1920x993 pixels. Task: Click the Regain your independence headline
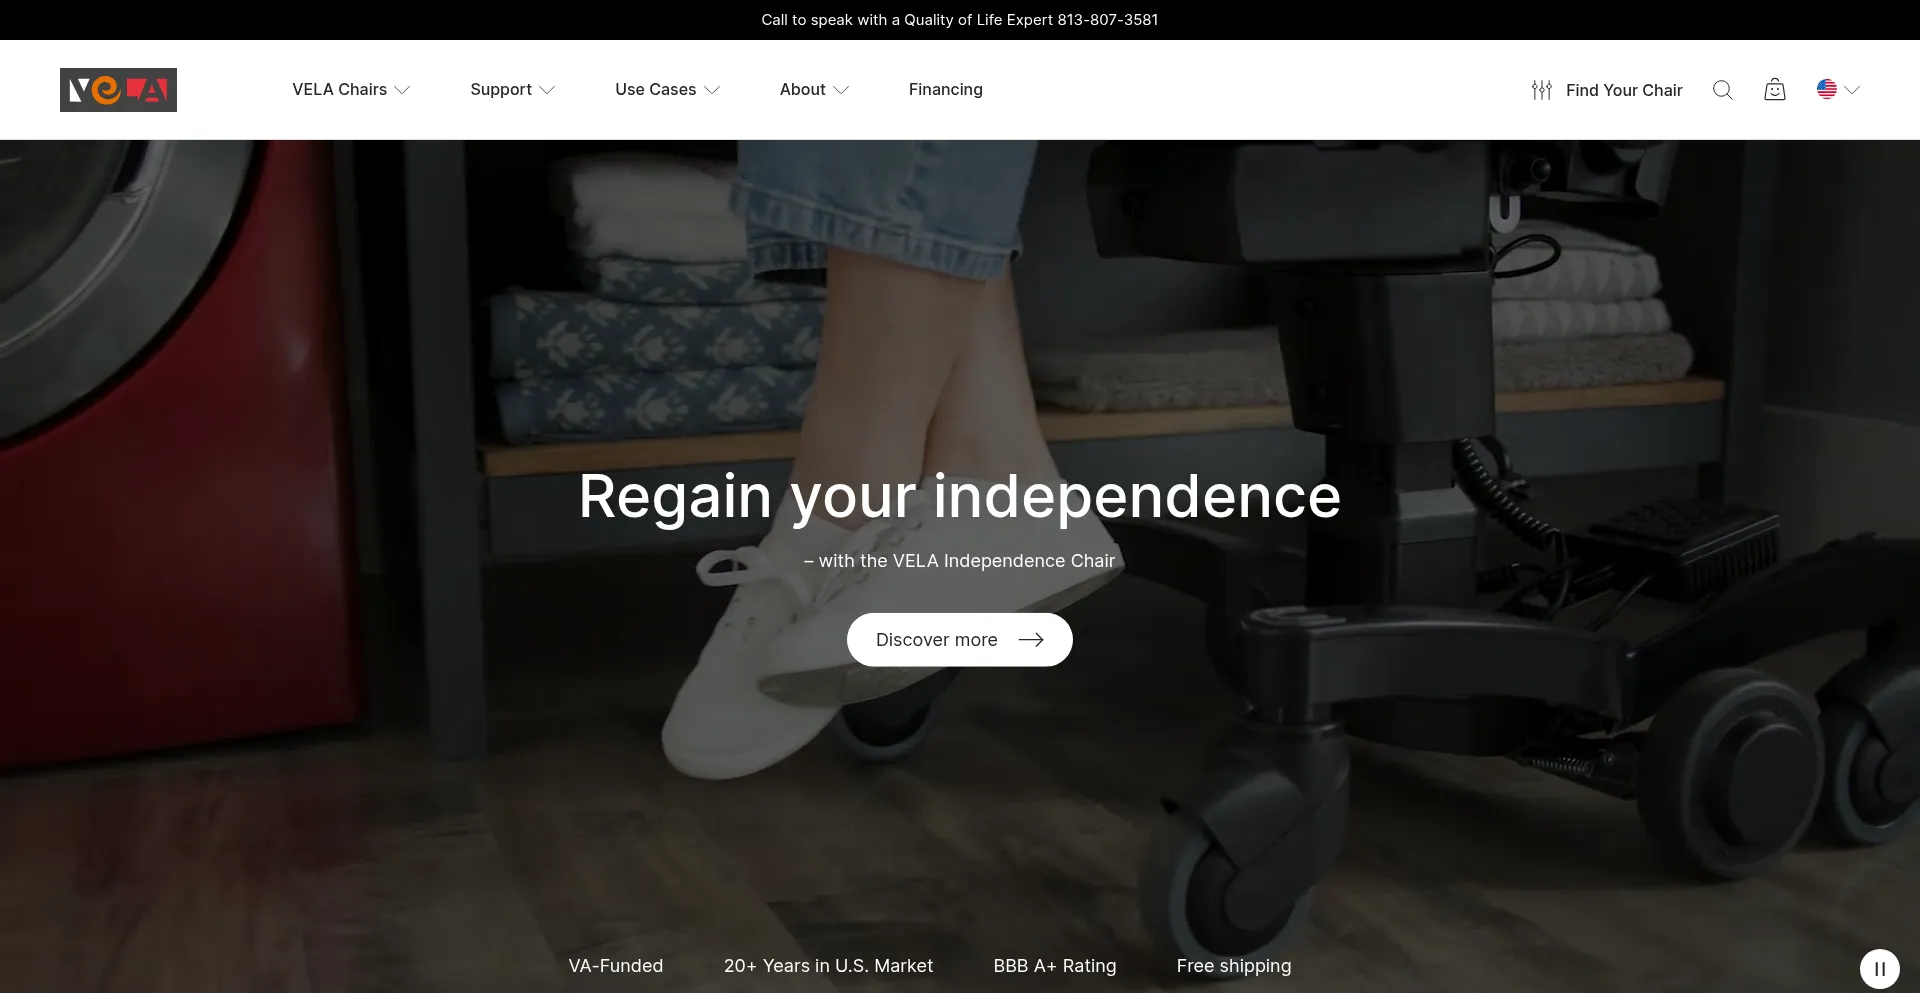[960, 497]
